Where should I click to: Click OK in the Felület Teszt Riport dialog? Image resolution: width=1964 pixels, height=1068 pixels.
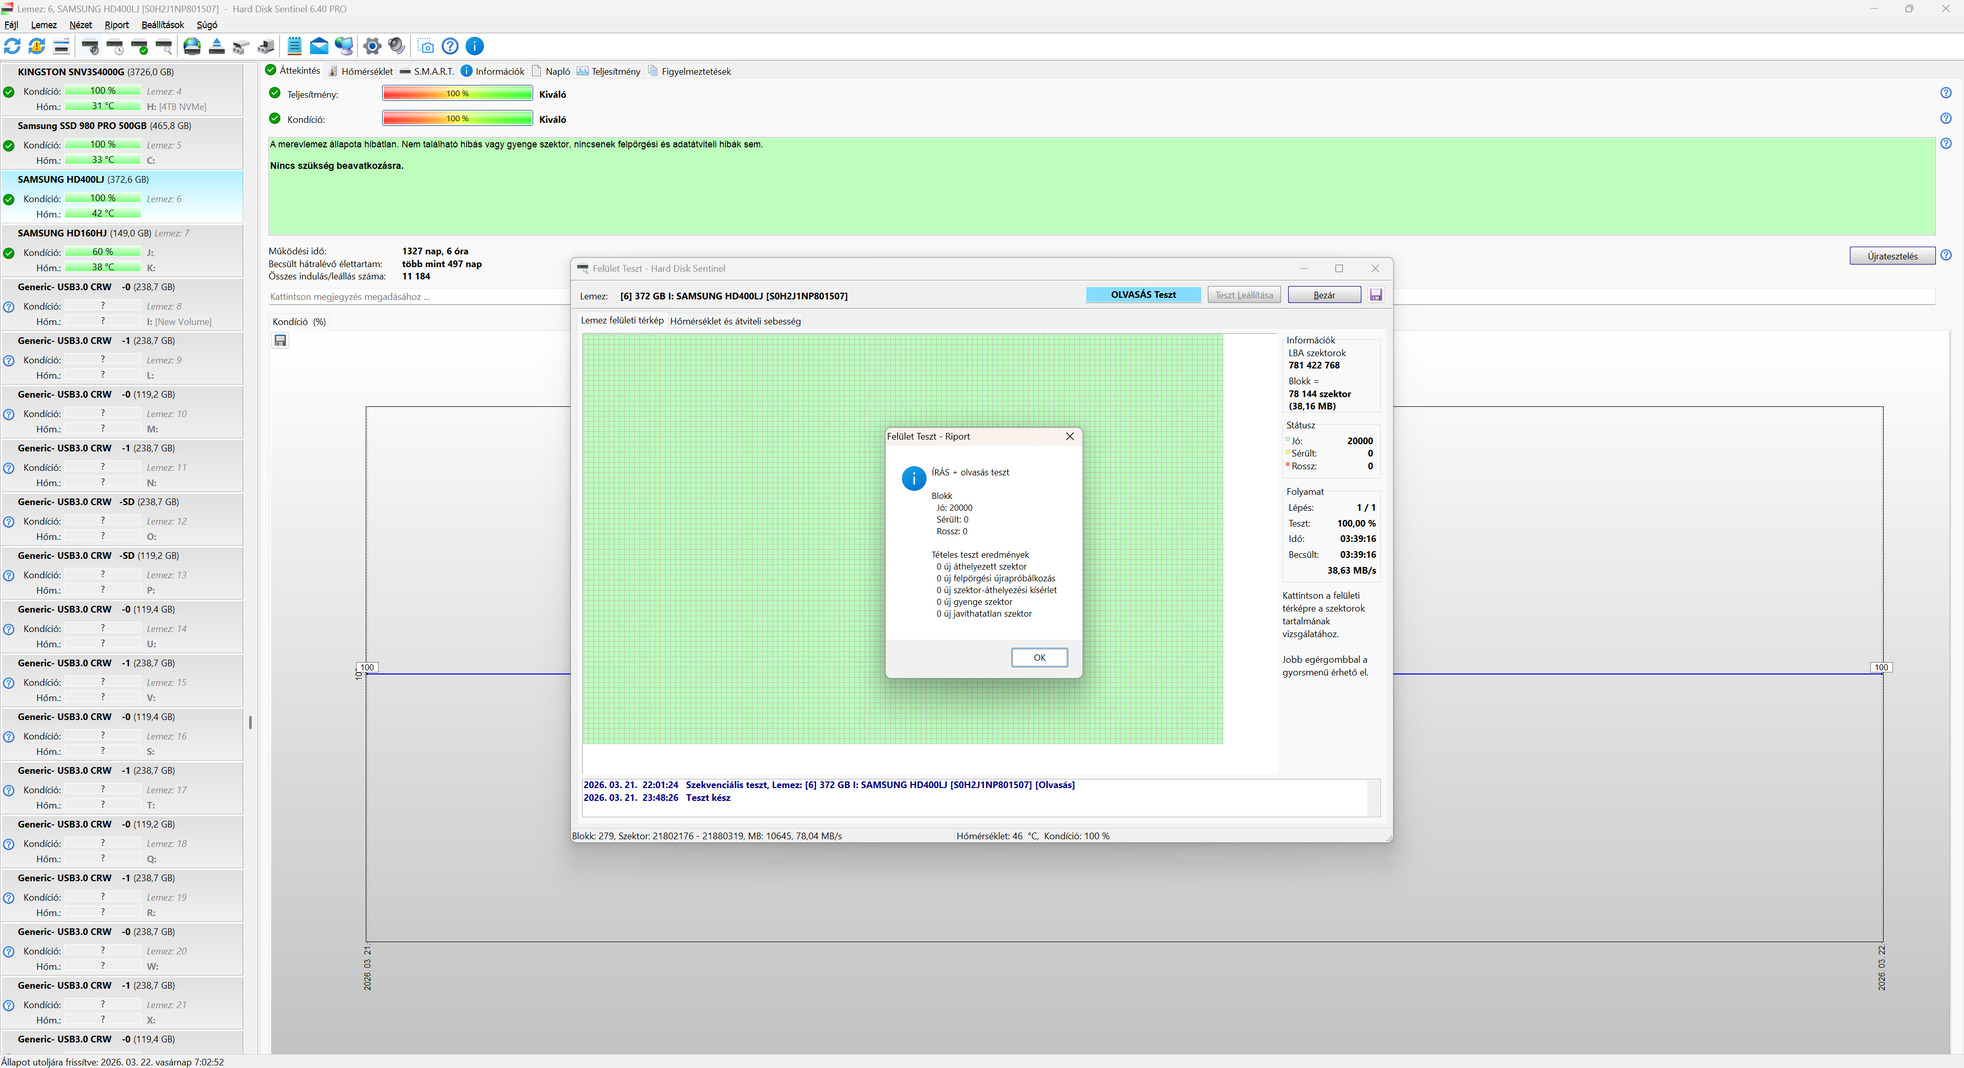(x=1039, y=657)
